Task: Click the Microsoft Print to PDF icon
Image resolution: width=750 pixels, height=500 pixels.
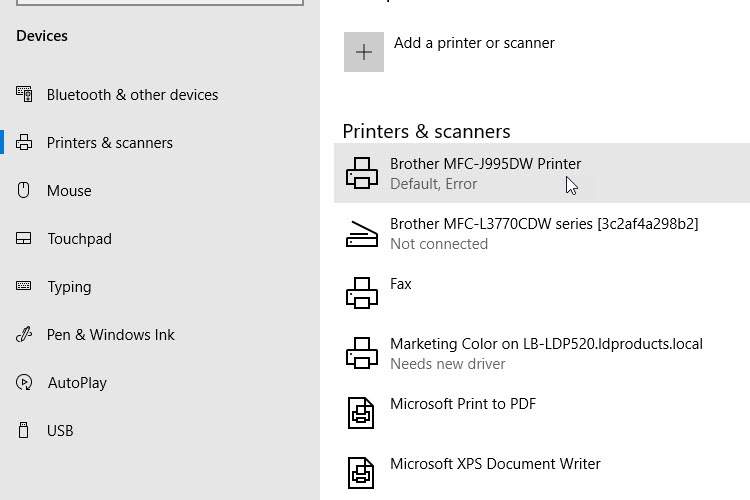Action: click(361, 414)
